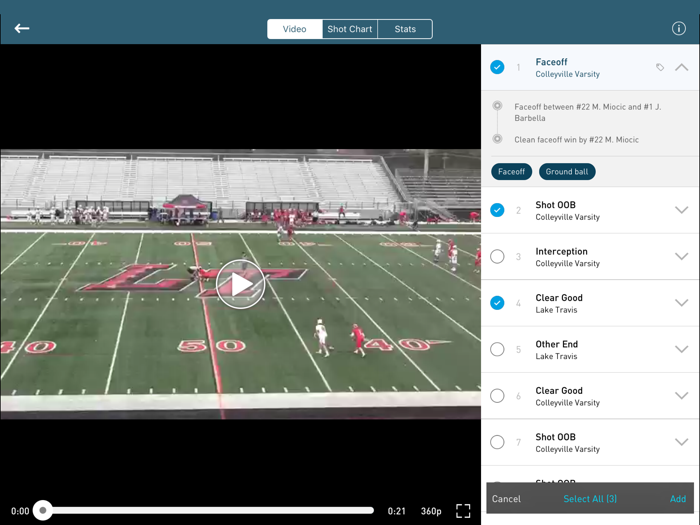Expand clip 6 Clear Good details
Image resolution: width=700 pixels, height=525 pixels.
click(x=681, y=396)
